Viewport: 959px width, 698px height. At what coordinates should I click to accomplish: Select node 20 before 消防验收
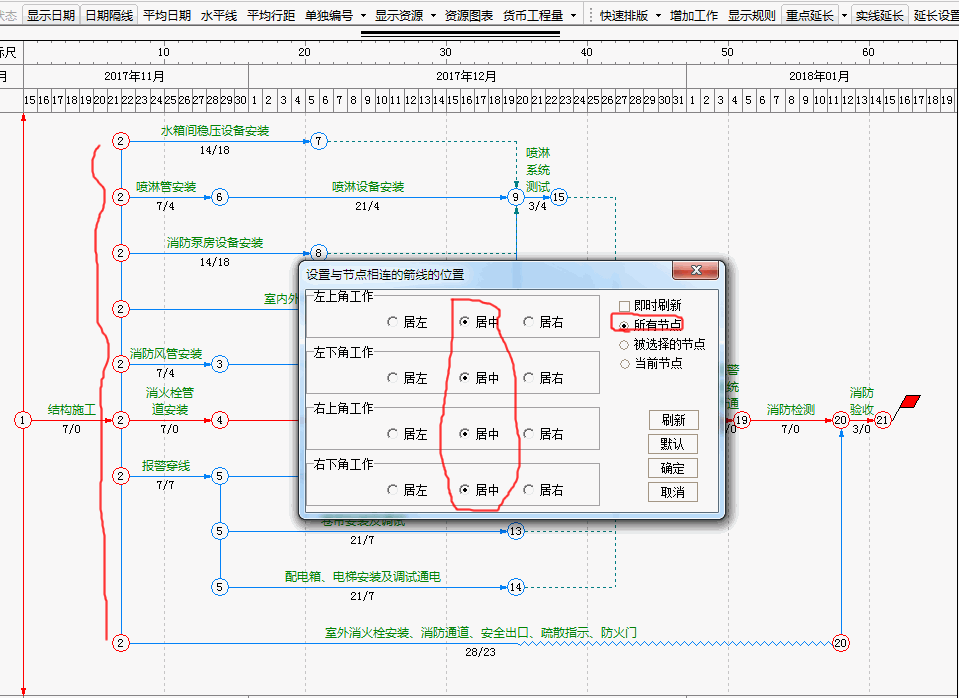pyautogui.click(x=841, y=420)
